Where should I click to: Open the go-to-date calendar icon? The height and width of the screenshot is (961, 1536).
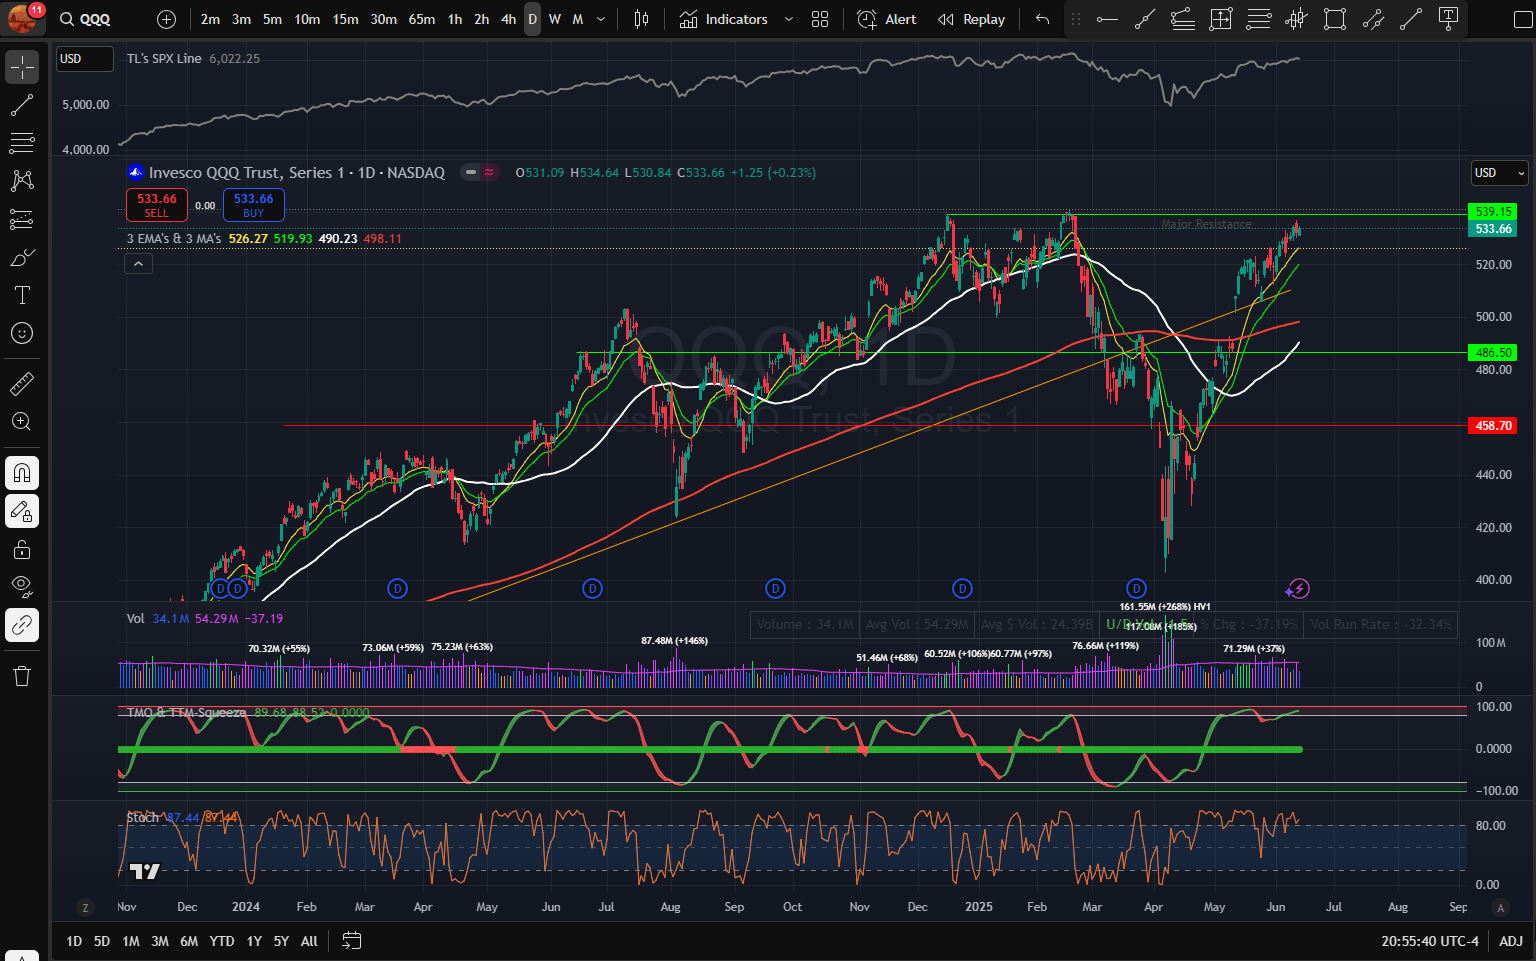point(351,940)
